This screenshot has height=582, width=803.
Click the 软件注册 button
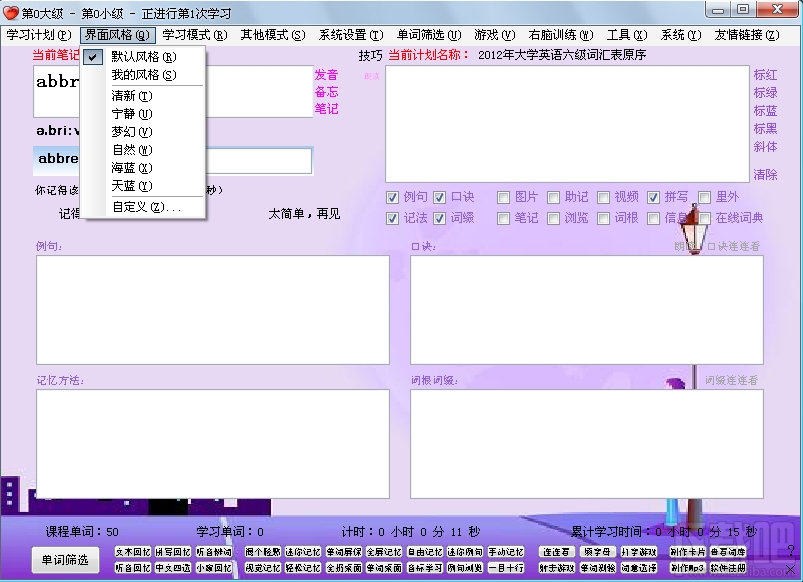point(728,568)
